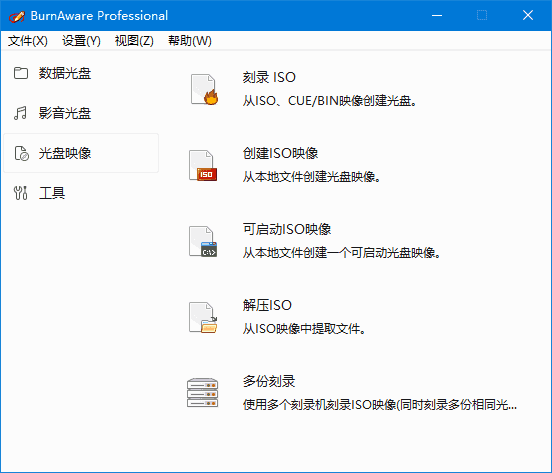Switch to the 影音光盘 category
552x473 pixels.
coord(81,113)
